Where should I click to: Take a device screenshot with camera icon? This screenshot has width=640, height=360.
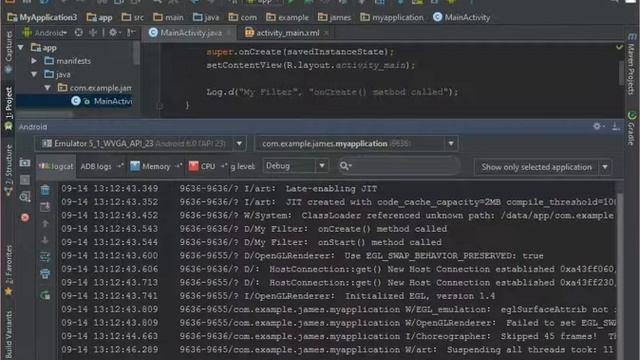[x=25, y=163]
